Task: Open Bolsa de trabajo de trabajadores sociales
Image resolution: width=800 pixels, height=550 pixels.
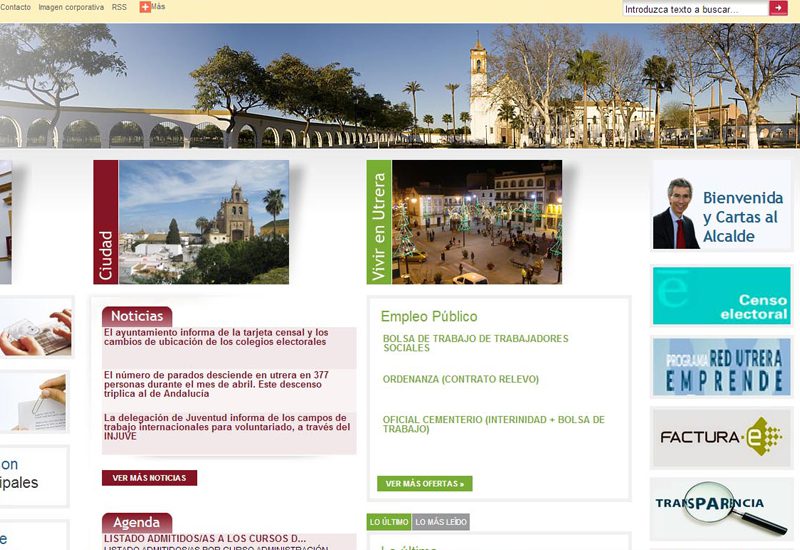Action: coord(476,343)
